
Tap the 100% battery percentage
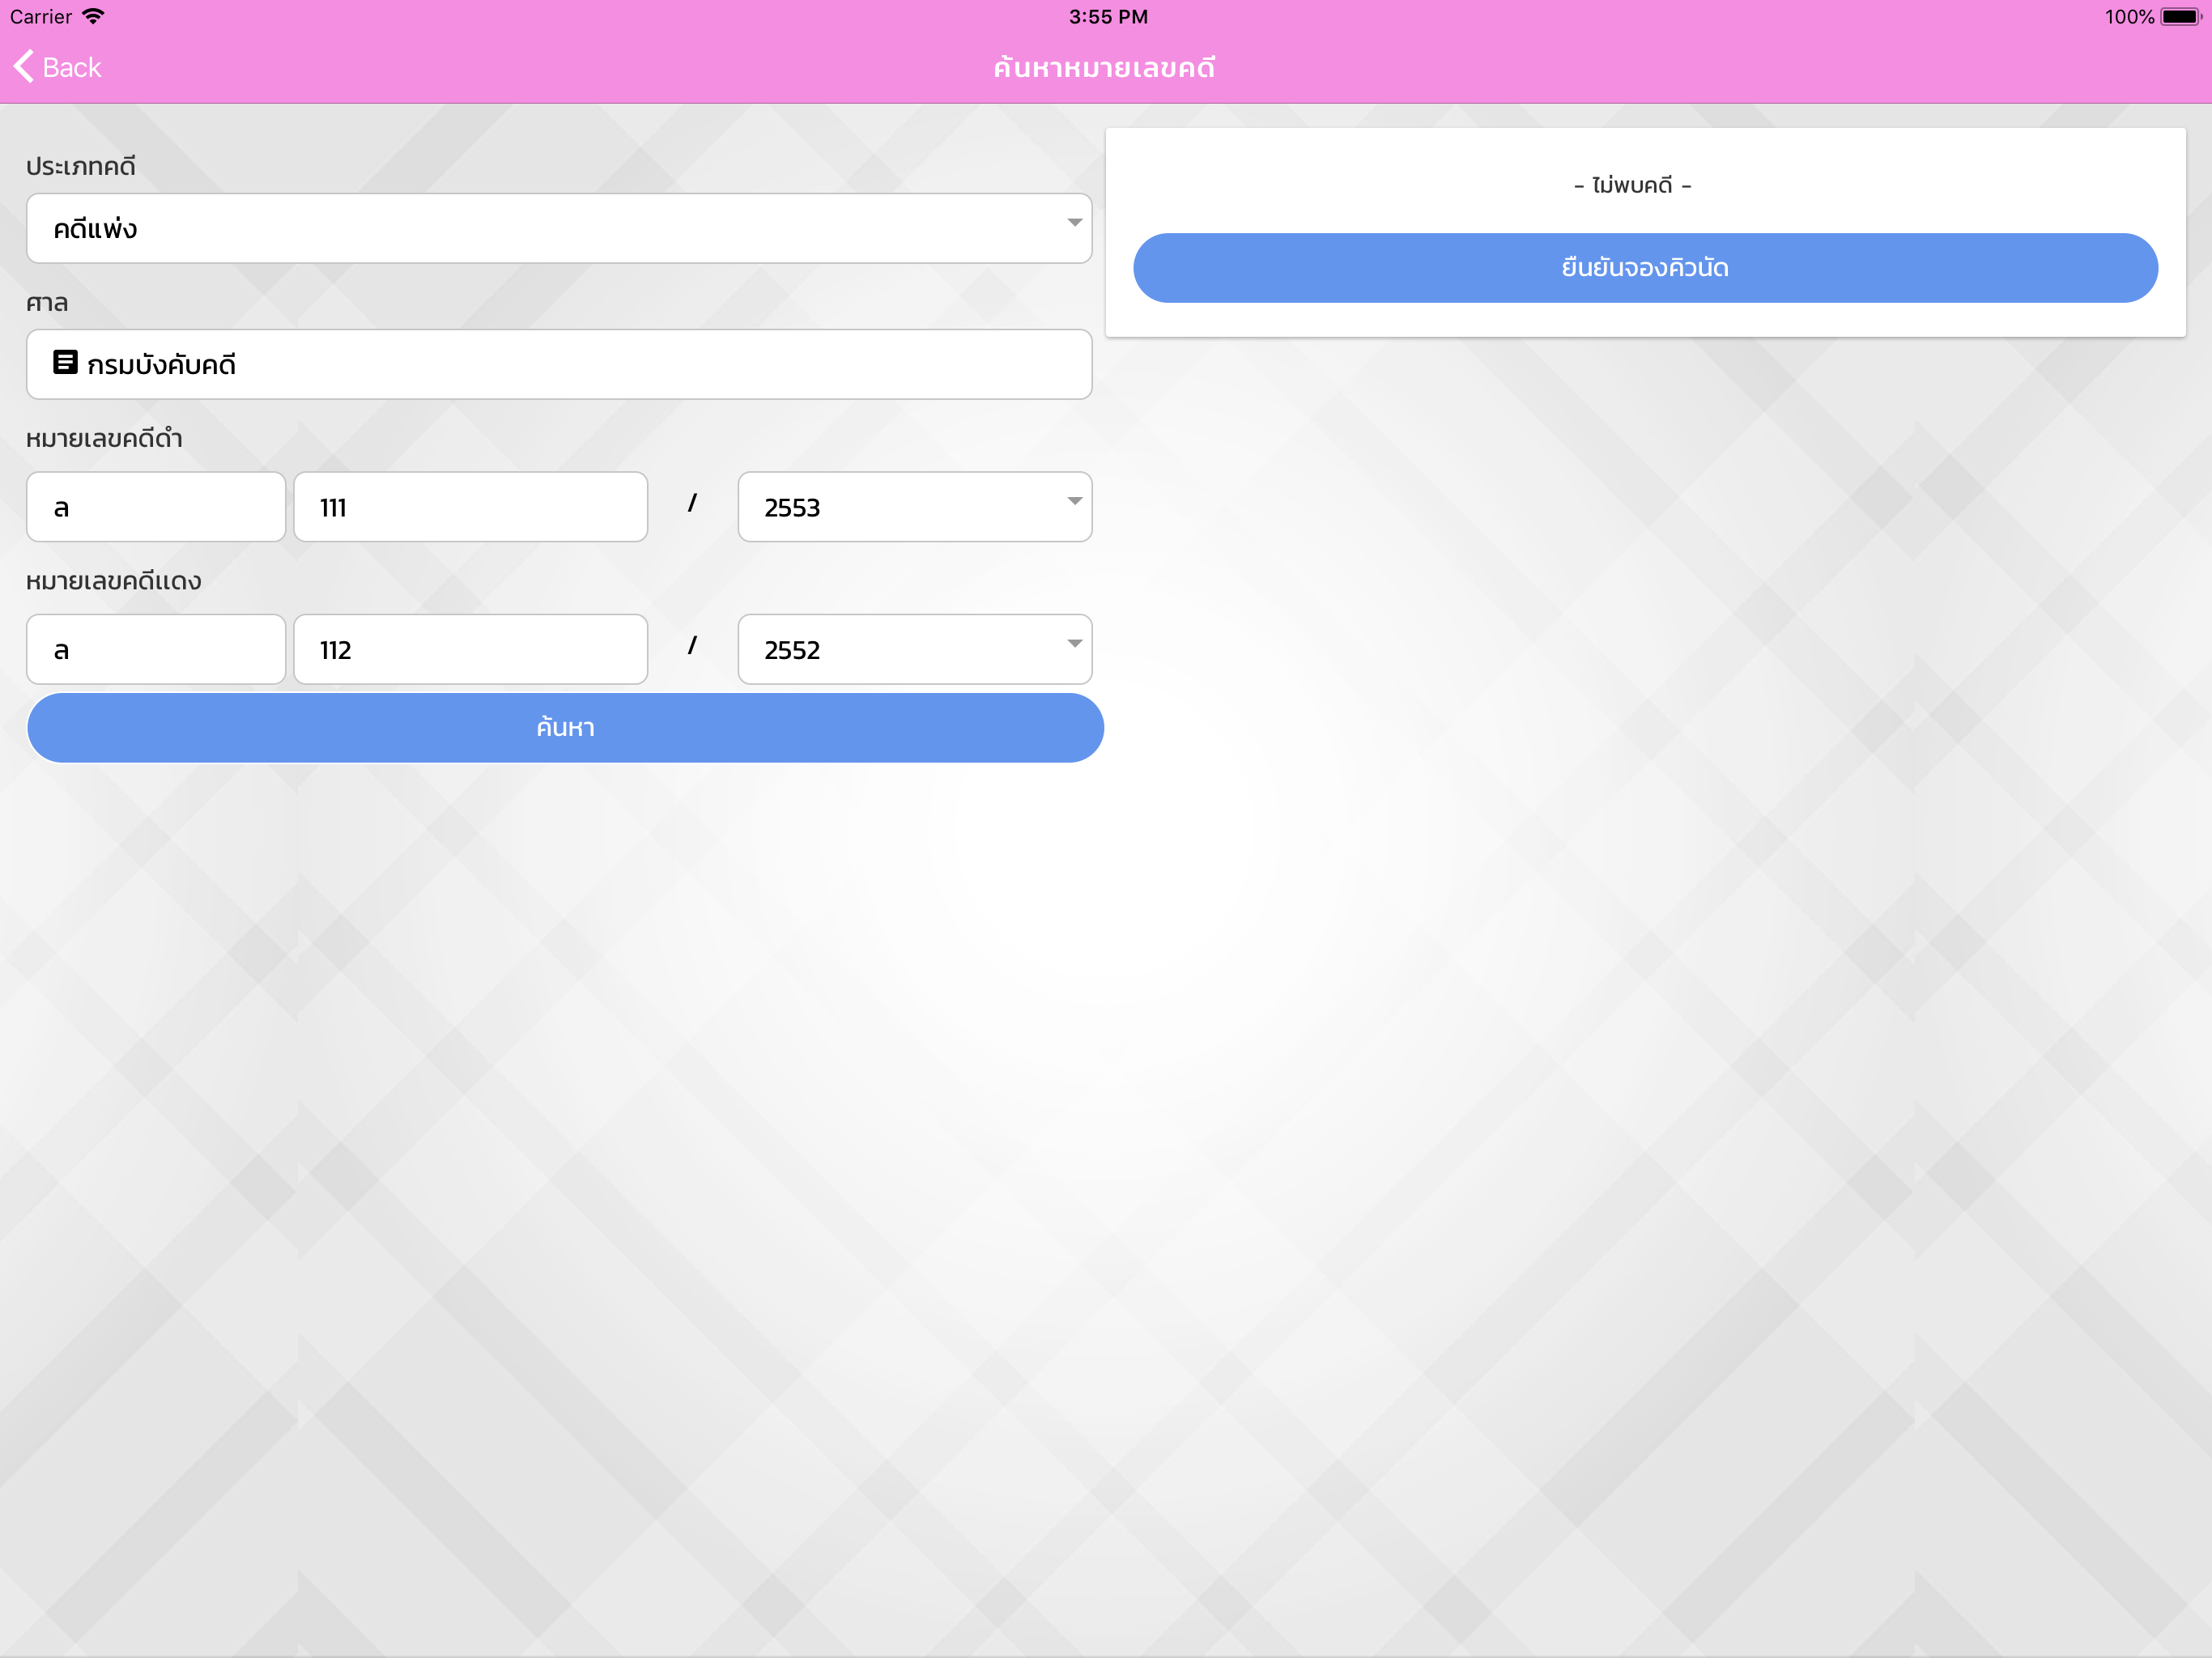[x=2129, y=17]
